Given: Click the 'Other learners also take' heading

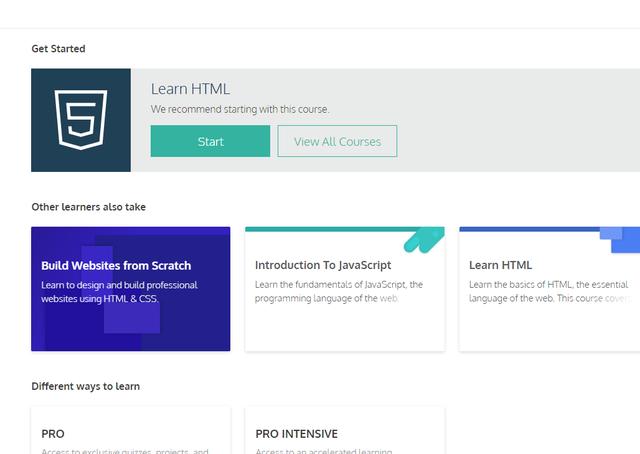Looking at the screenshot, I should tap(89, 207).
